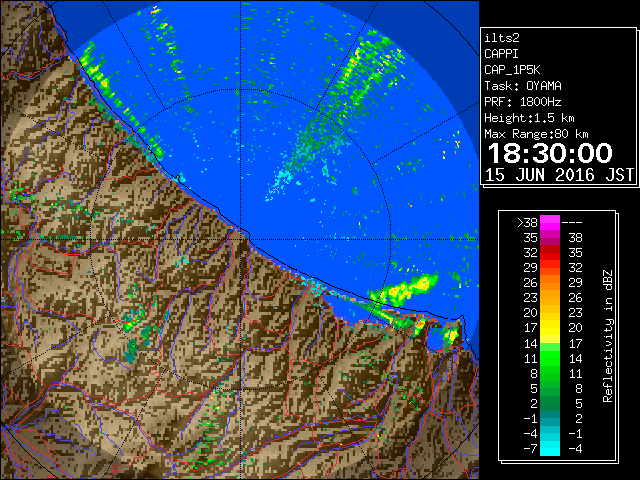
Task: Click the CAP_1P5K text
Action: click(512, 70)
